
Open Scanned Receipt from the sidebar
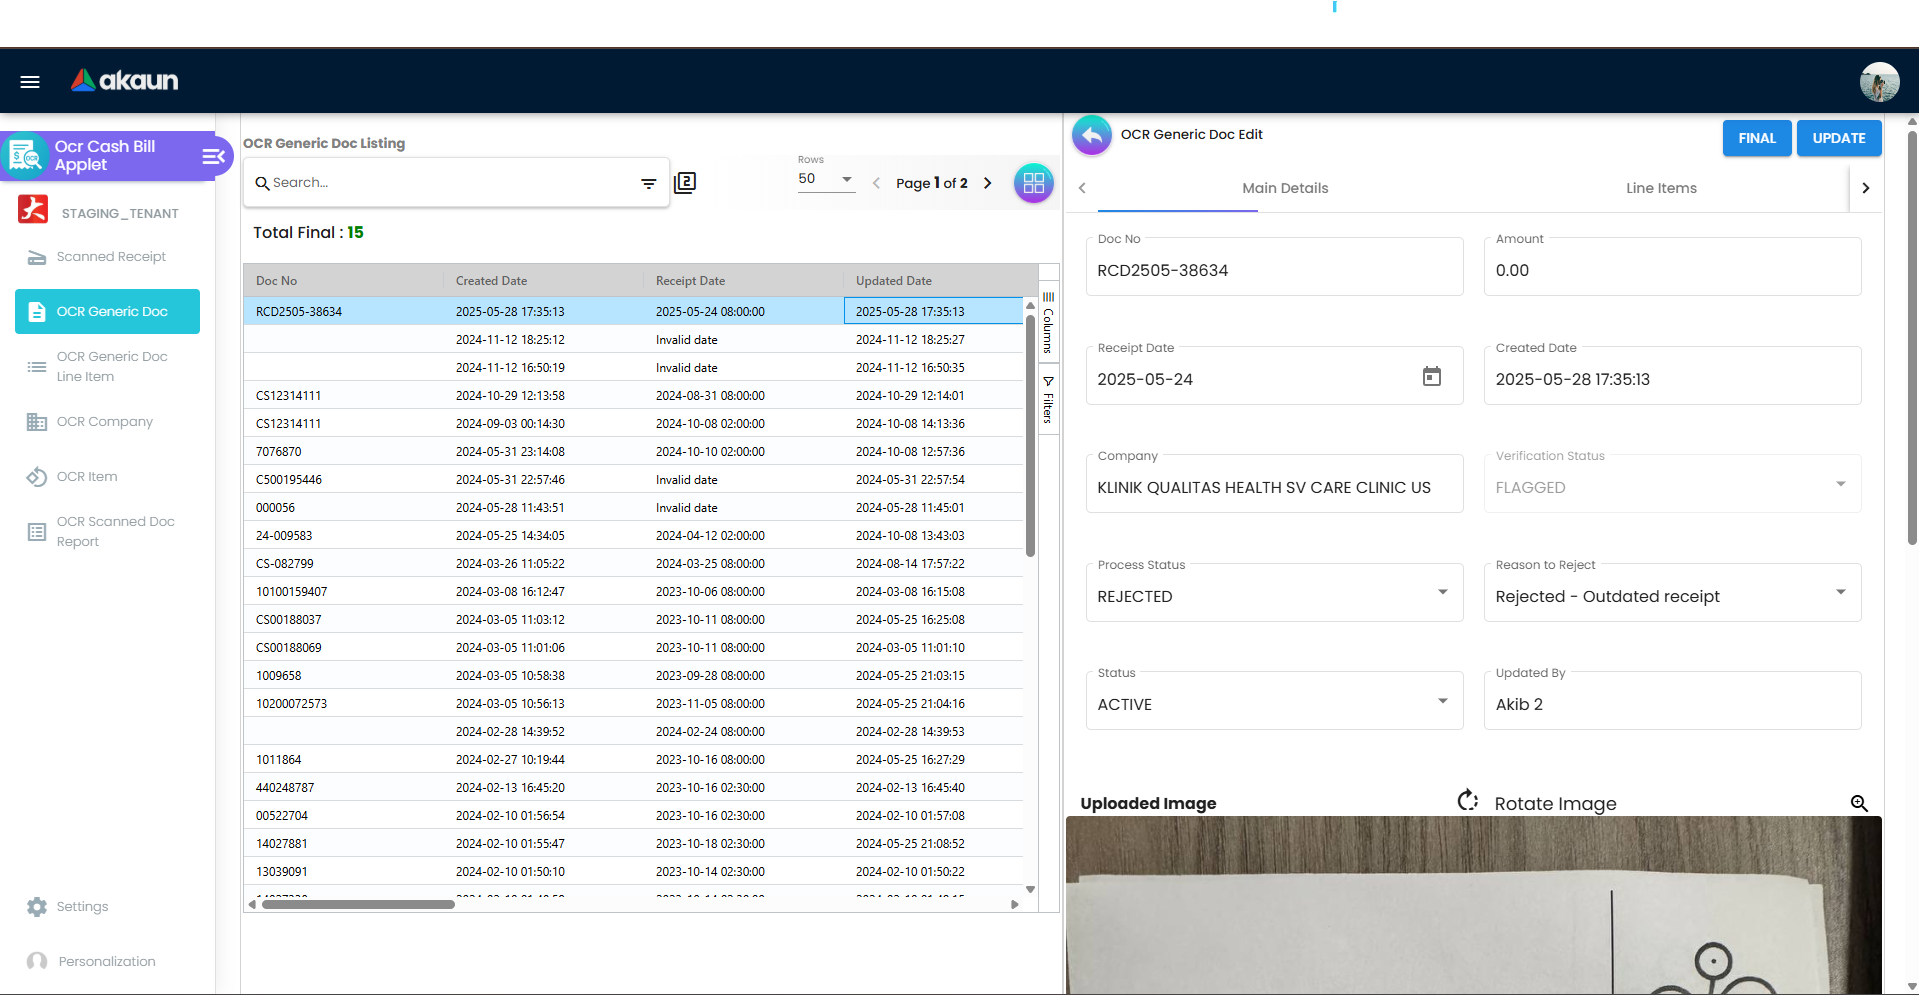tap(108, 257)
